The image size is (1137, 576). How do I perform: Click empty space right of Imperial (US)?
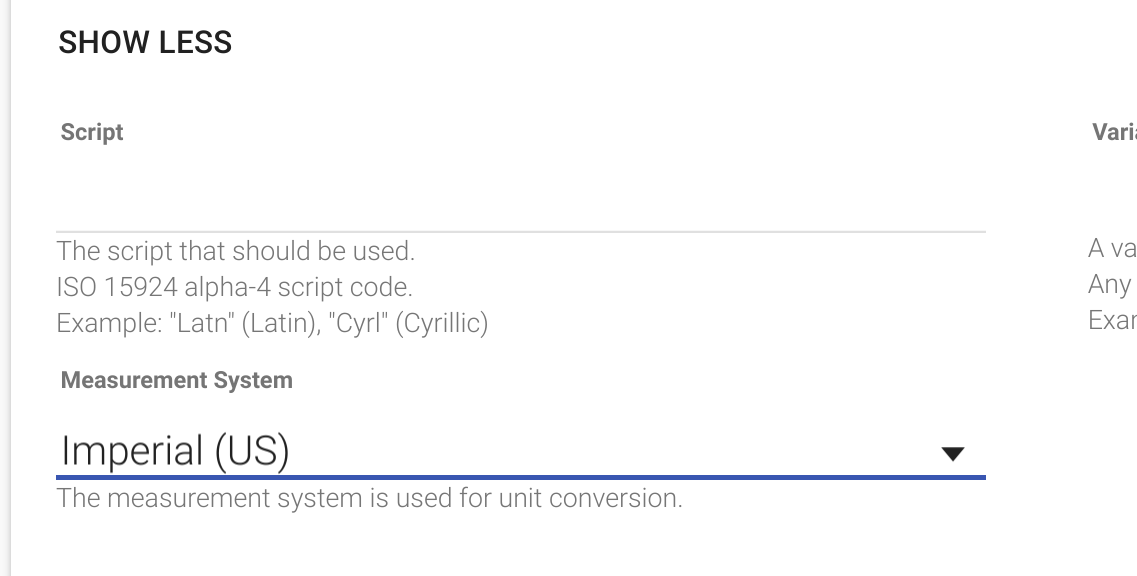tap(609, 450)
